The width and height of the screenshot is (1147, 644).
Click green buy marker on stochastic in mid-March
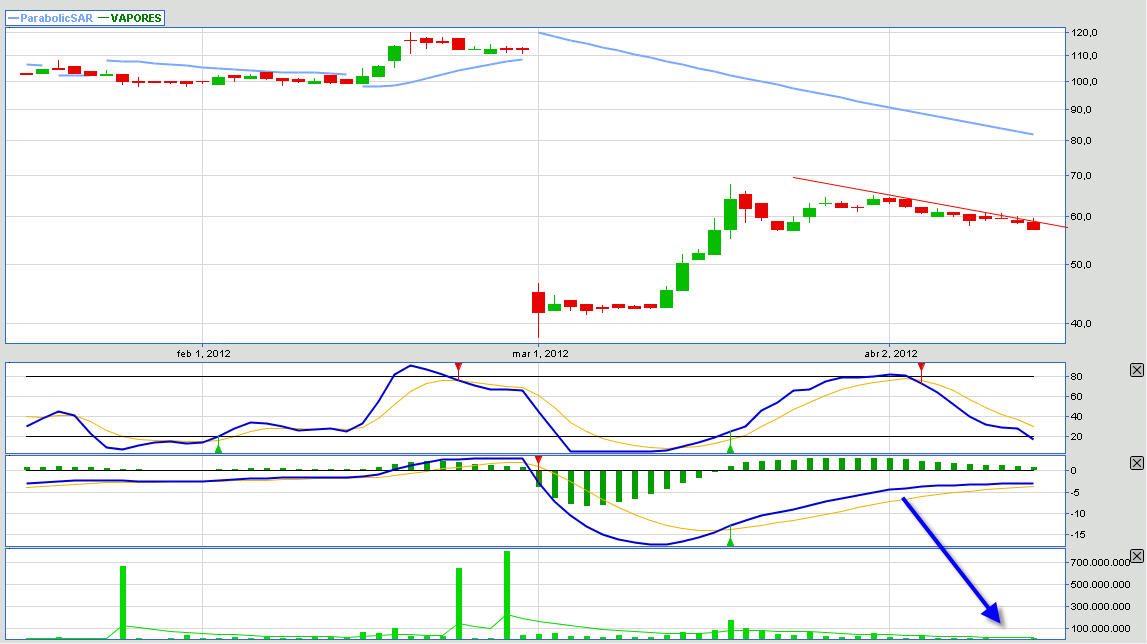[730, 444]
